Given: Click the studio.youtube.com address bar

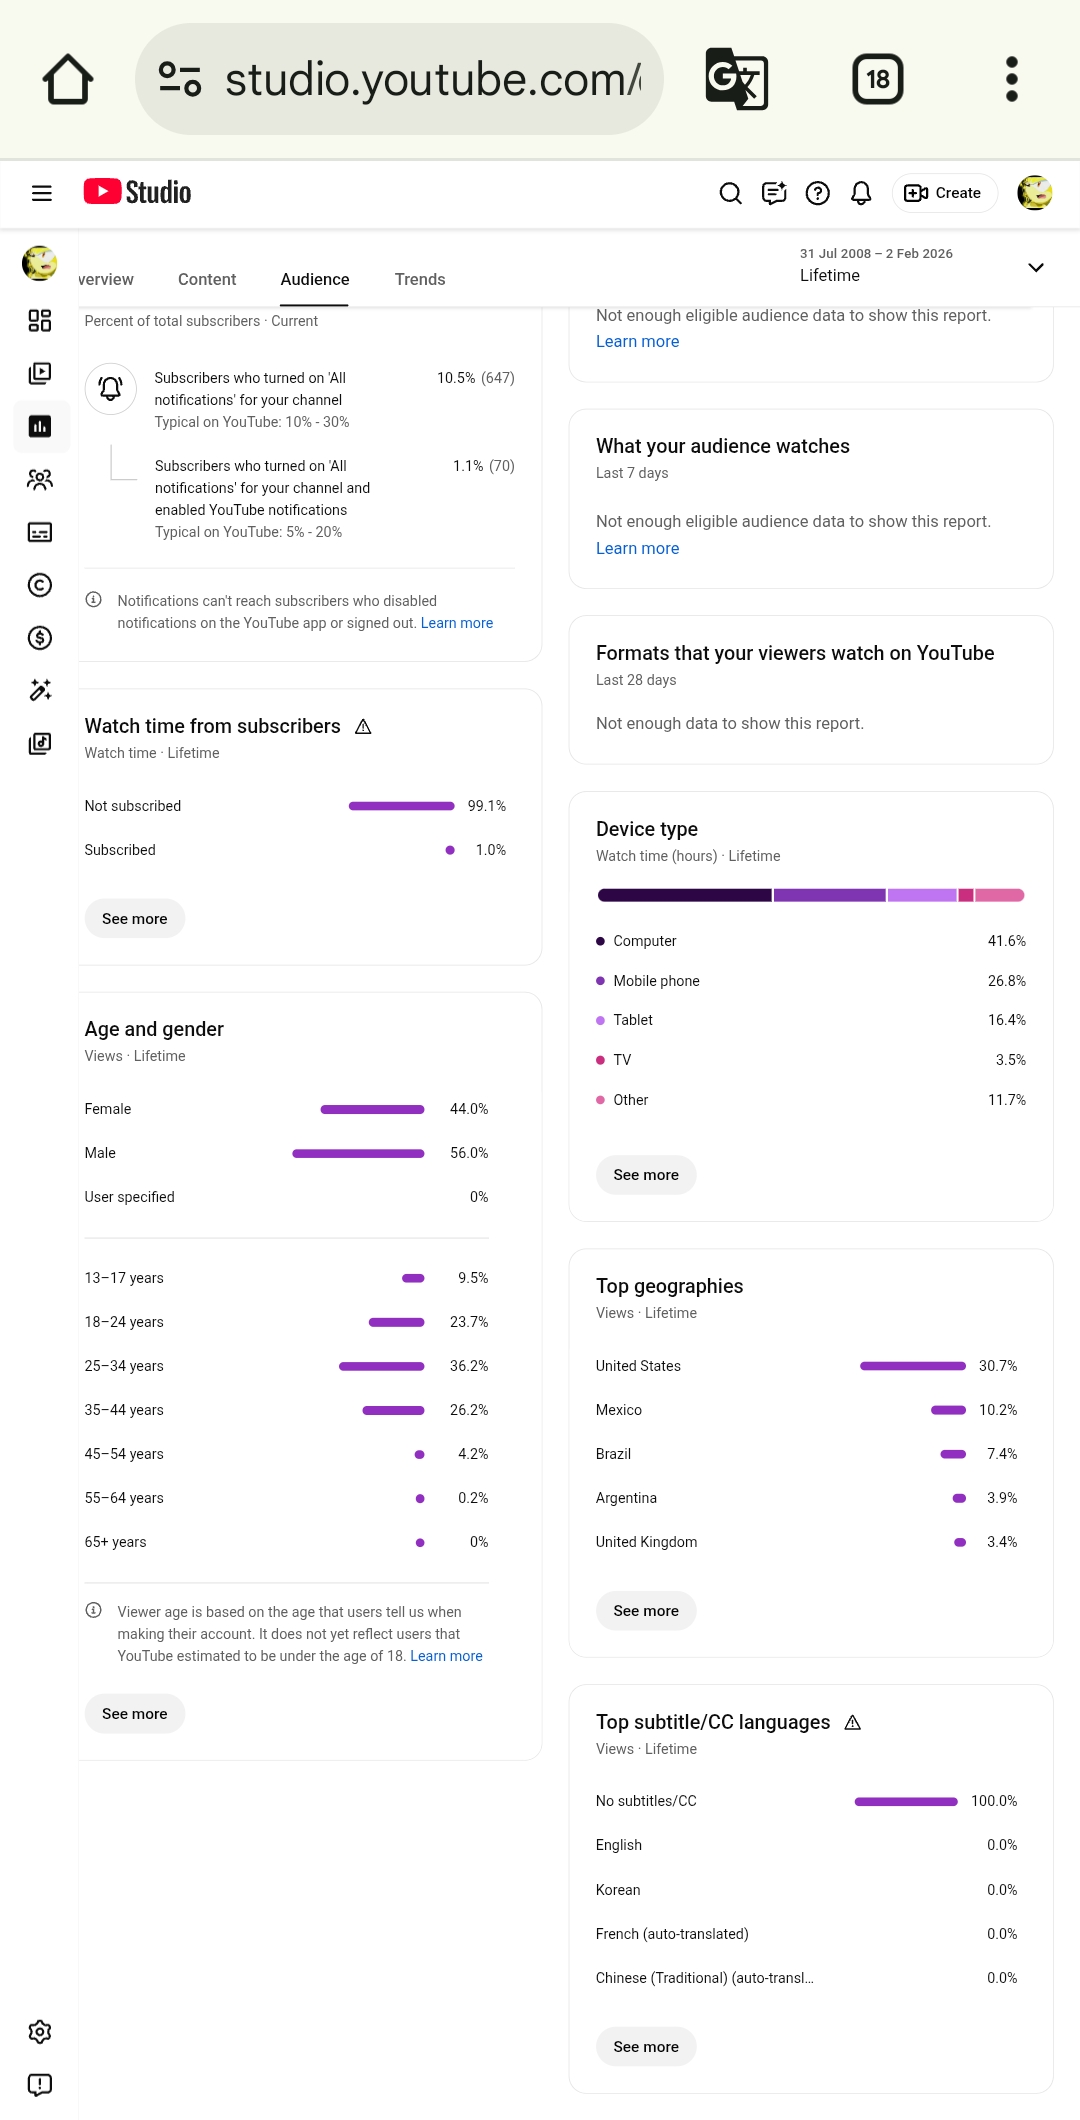Looking at the screenshot, I should click(399, 79).
